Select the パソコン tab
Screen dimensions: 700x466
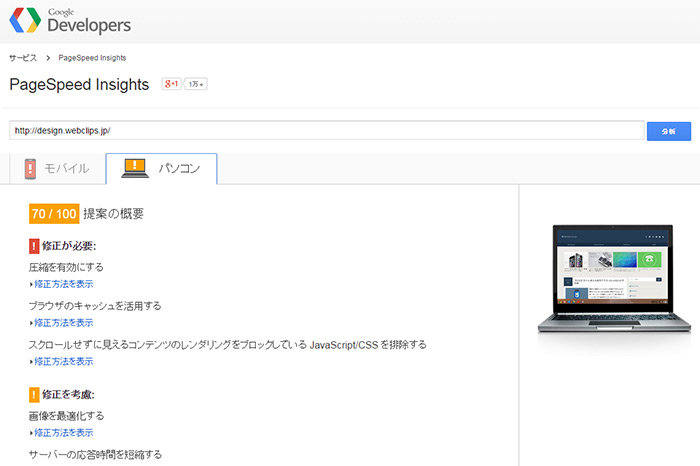162,168
